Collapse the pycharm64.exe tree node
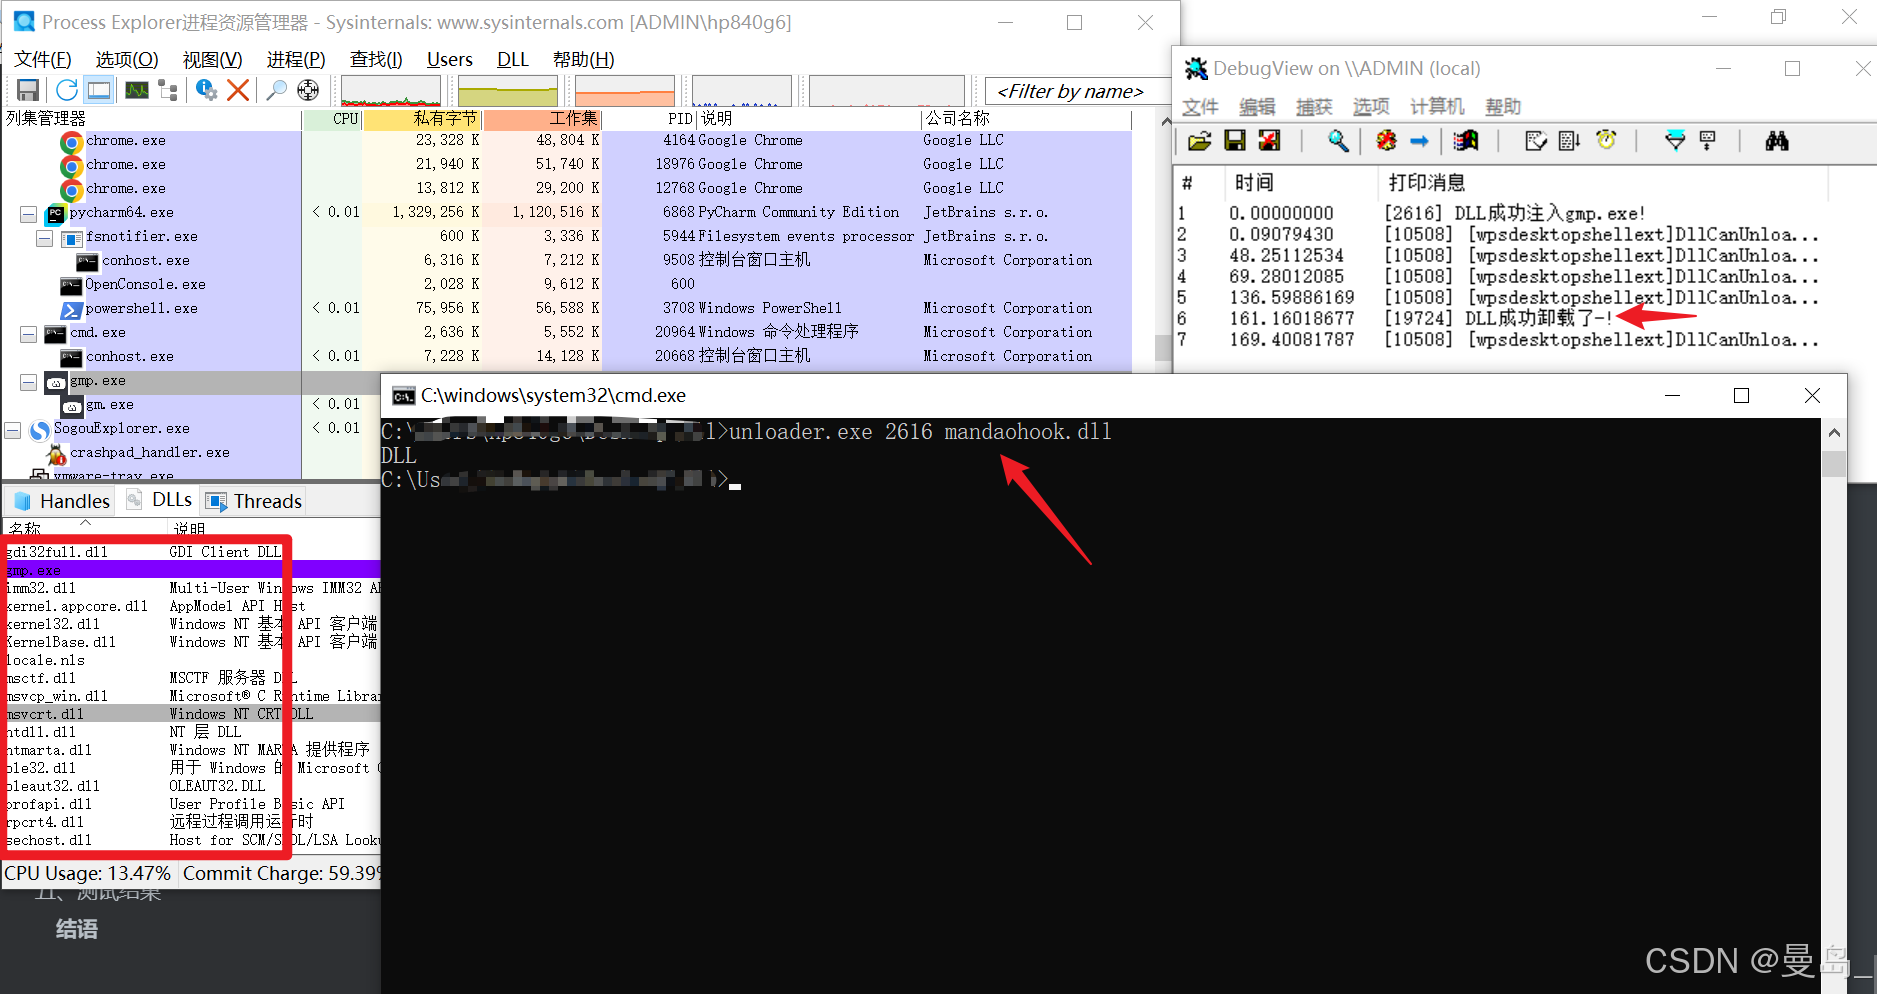Screen dimensions: 1877x994 [x=28, y=214]
